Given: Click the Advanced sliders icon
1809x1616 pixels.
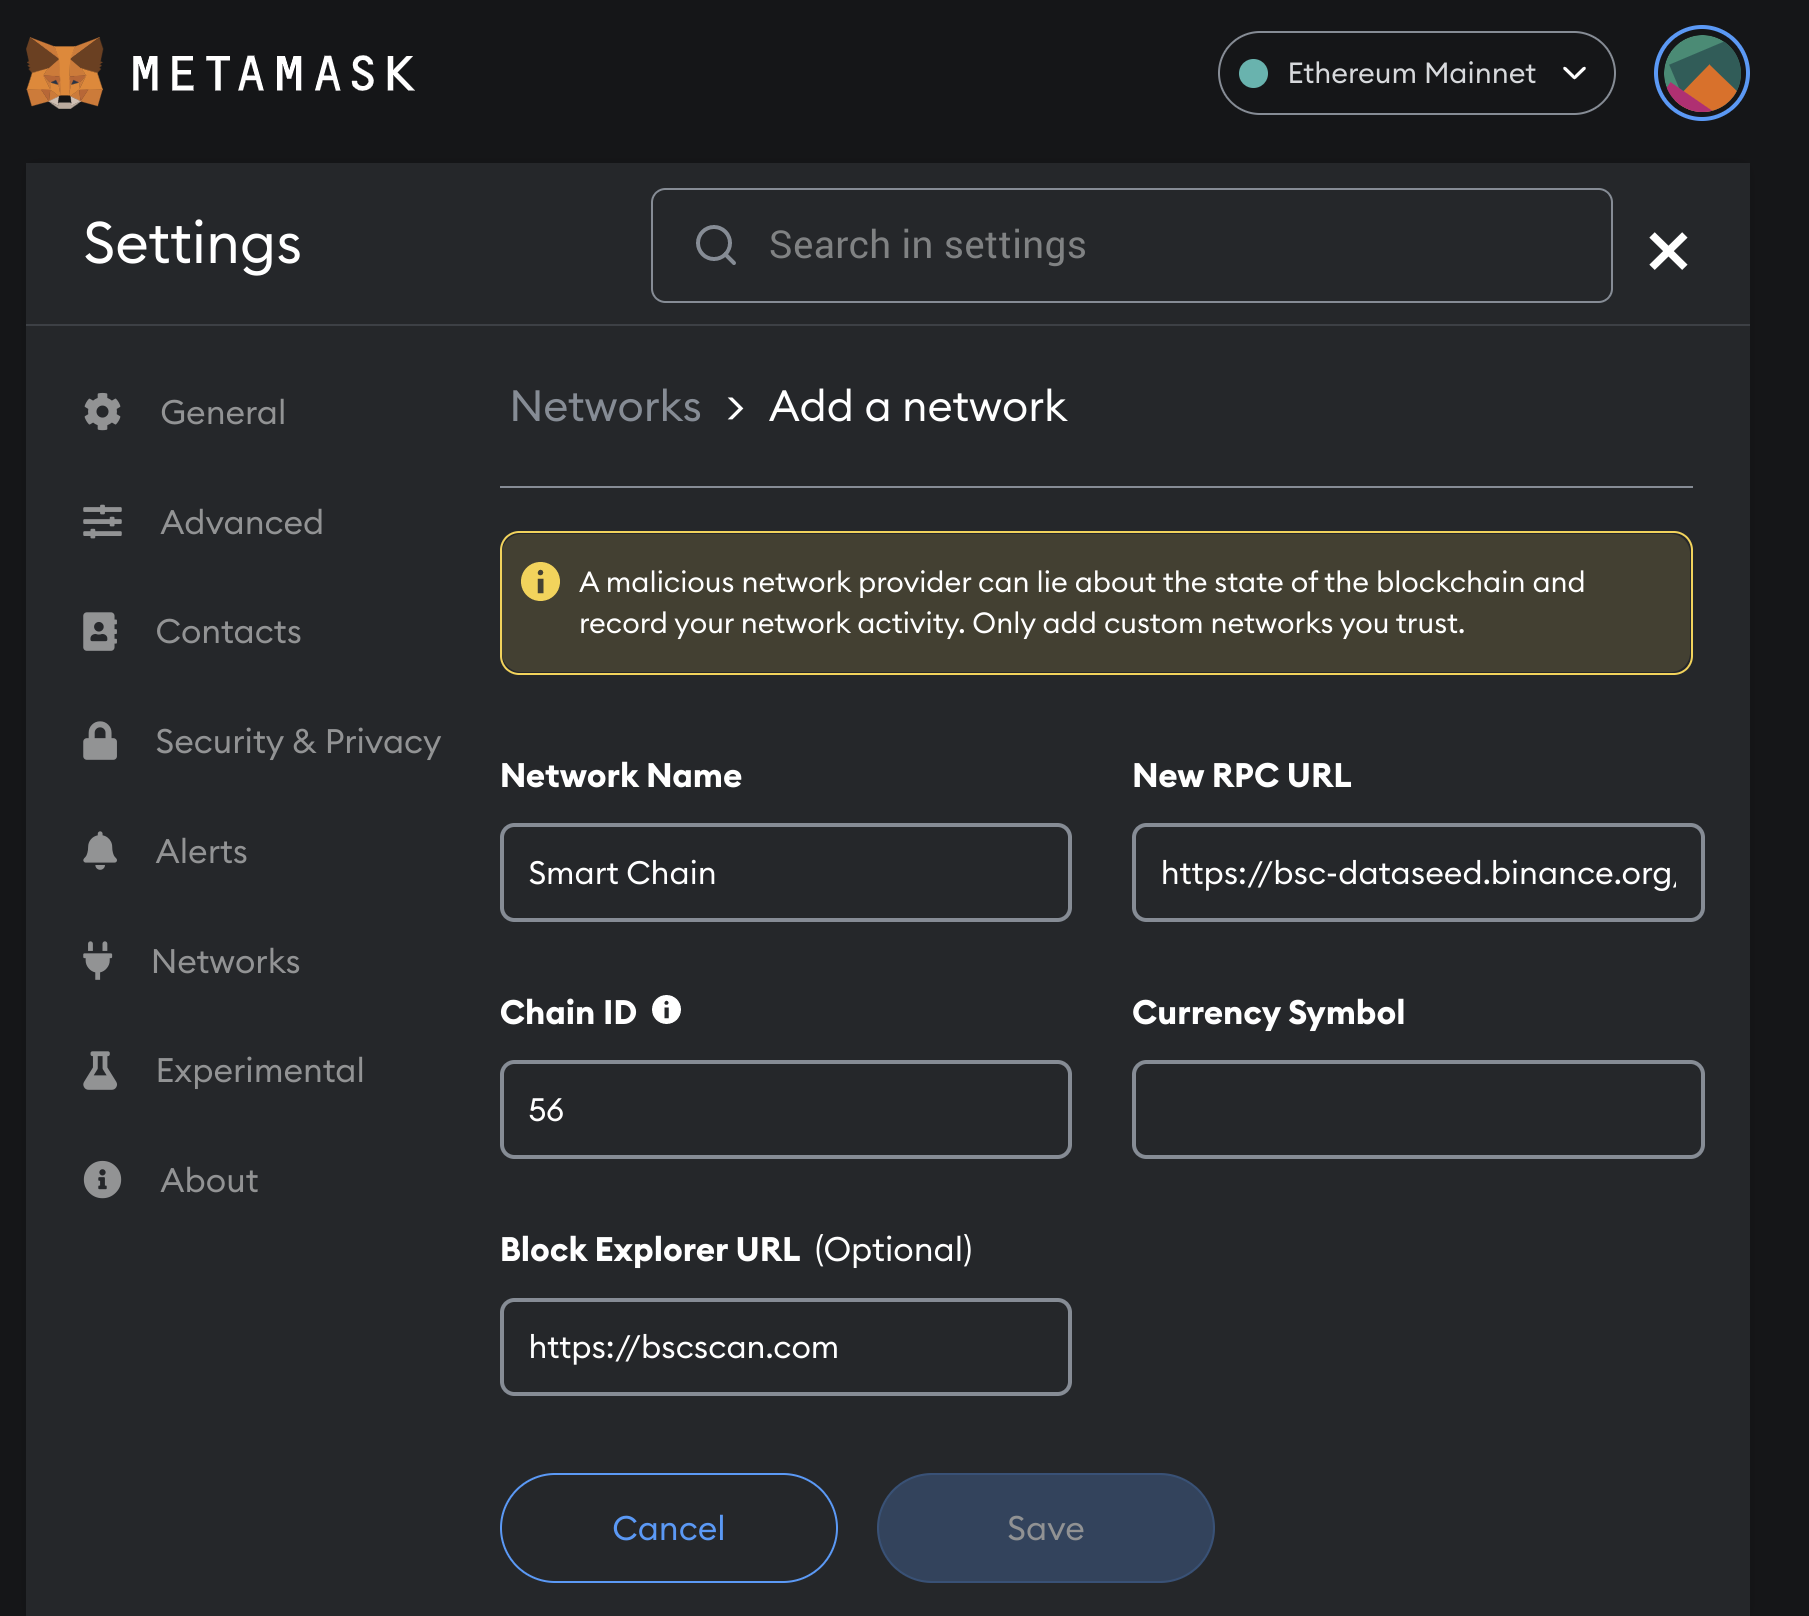Looking at the screenshot, I should 102,522.
